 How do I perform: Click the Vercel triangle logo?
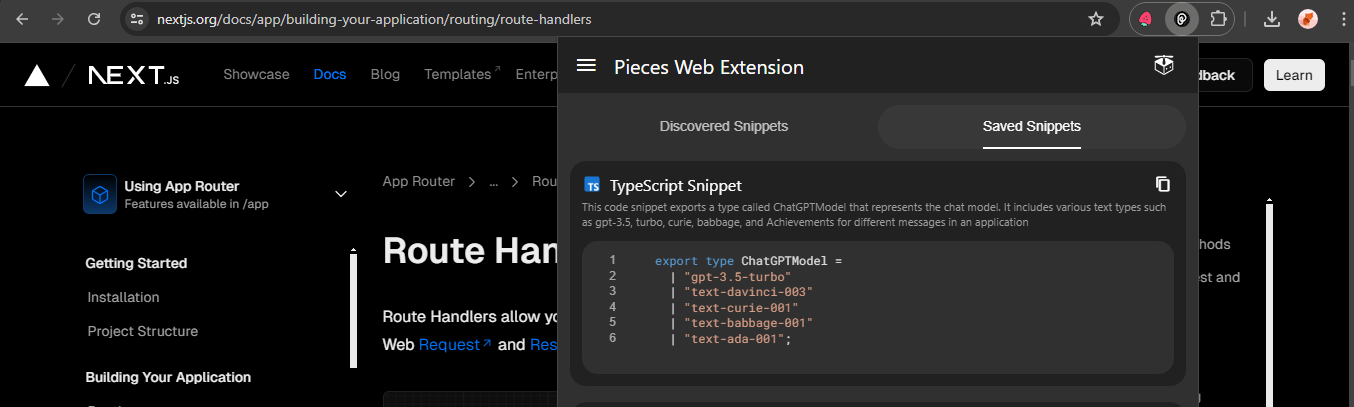coord(37,75)
